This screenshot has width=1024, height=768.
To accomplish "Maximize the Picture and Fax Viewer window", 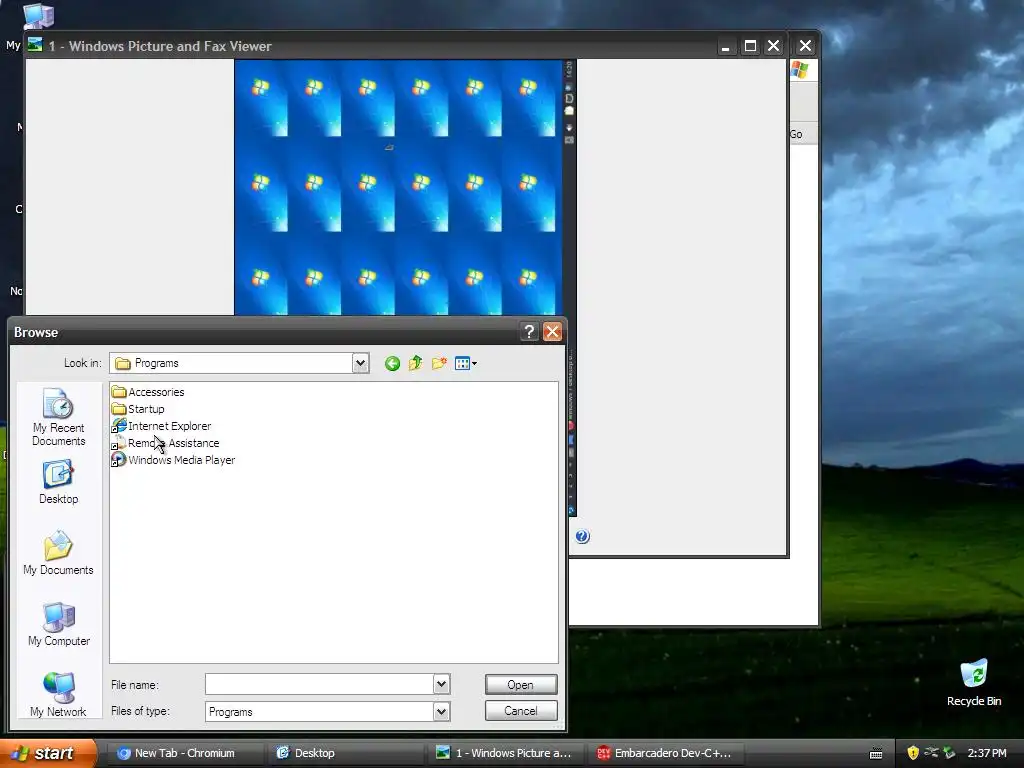I will 750,46.
